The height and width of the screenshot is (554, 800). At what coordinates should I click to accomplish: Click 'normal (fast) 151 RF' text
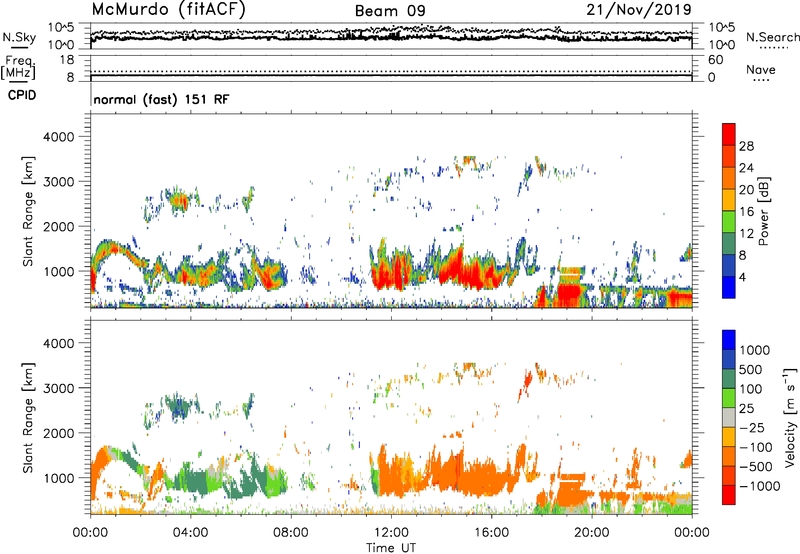point(161,99)
